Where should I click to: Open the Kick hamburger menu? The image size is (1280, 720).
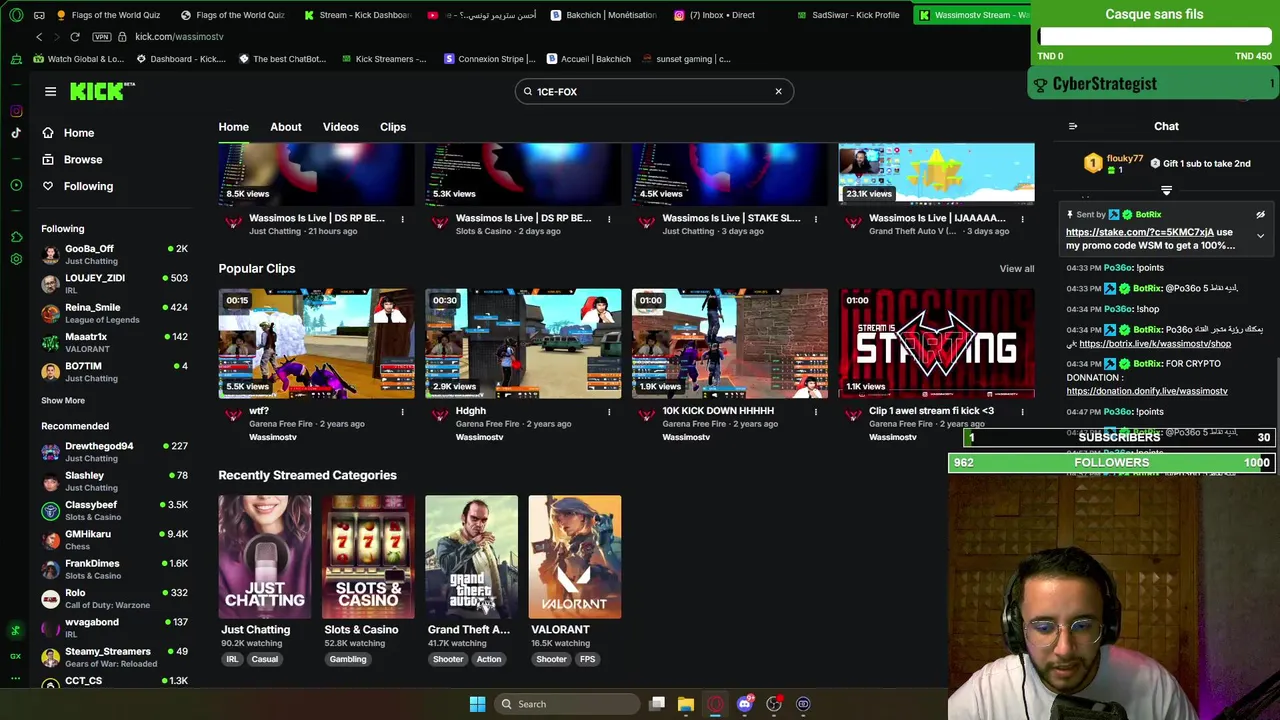50,91
